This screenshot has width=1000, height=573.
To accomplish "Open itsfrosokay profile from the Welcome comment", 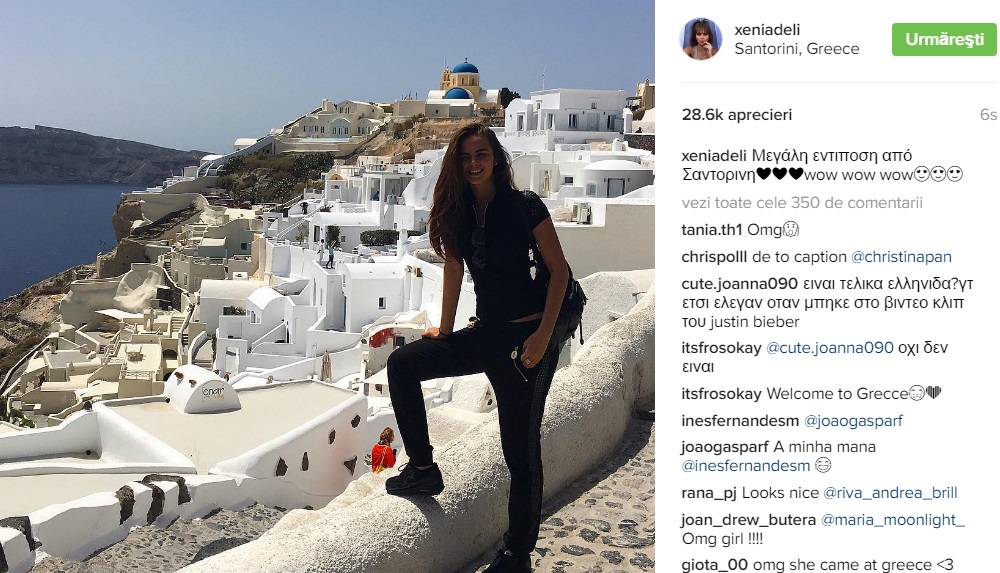I will point(721,394).
